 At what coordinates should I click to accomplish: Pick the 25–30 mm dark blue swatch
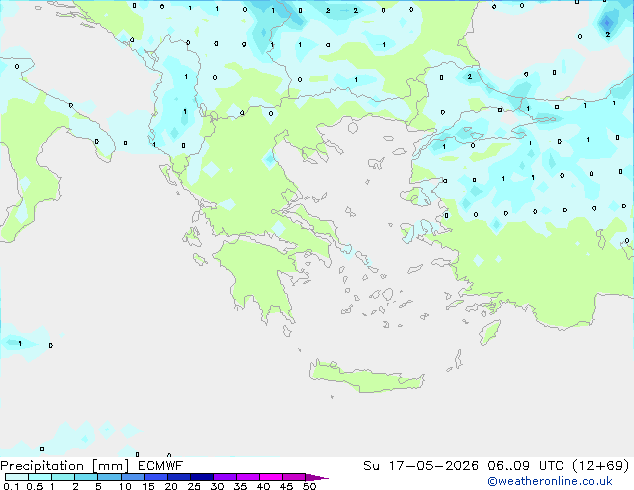tap(201, 477)
